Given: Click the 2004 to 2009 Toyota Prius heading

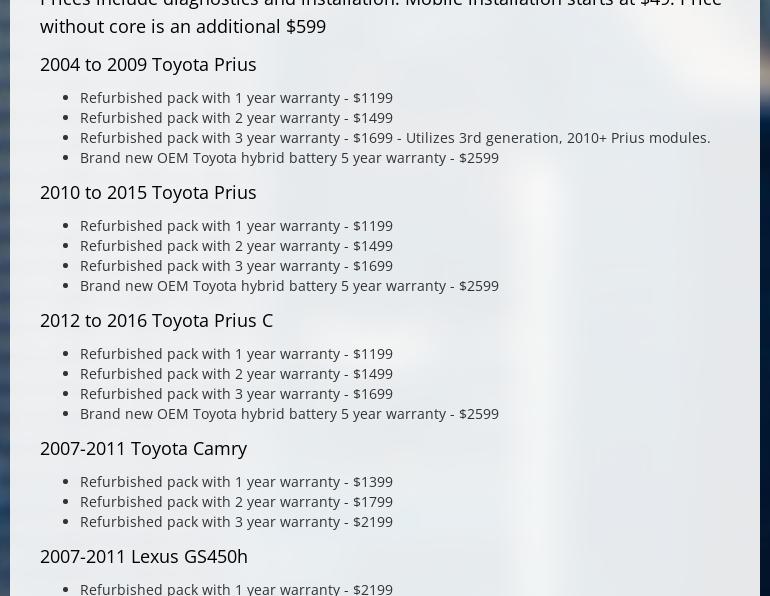Looking at the screenshot, I should [x=148, y=65].
